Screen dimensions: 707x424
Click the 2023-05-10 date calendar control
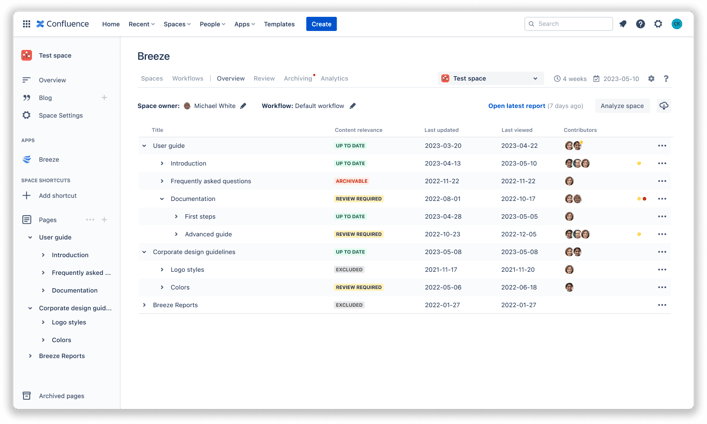[616, 78]
